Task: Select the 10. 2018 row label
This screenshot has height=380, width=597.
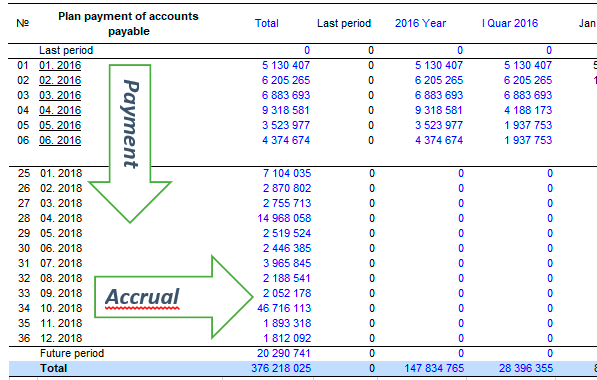Action: click(x=61, y=308)
